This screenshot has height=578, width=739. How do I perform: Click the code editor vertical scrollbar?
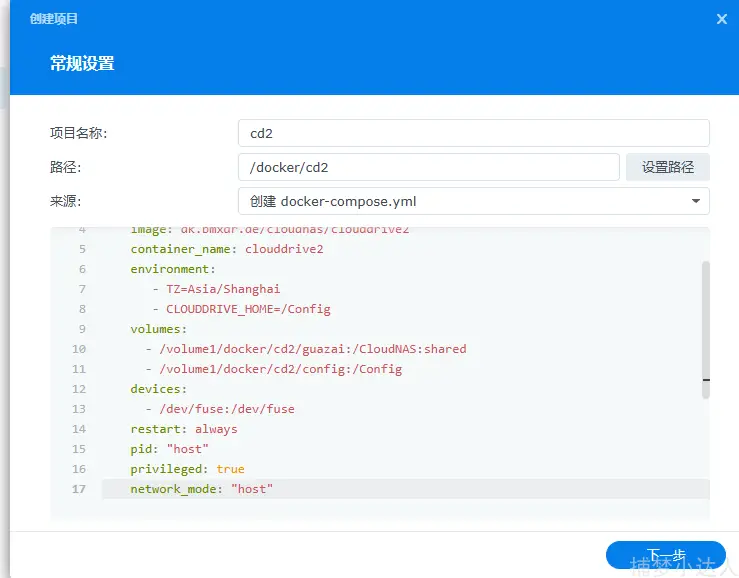pyautogui.click(x=706, y=330)
